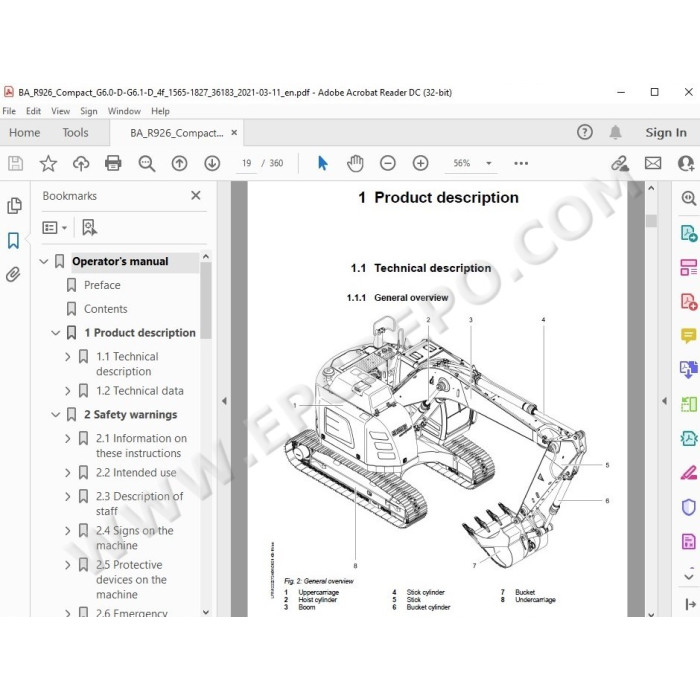Expand 1.1 Technical description bookmark
Viewport: 700px width, 700px height.
[67, 357]
